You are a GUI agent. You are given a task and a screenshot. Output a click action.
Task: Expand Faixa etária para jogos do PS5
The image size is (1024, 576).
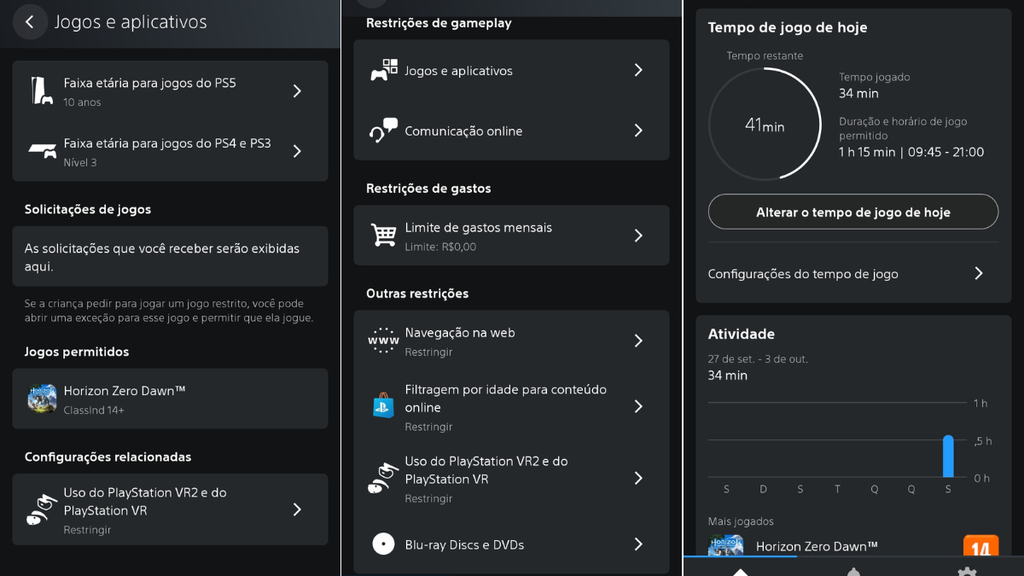point(297,91)
